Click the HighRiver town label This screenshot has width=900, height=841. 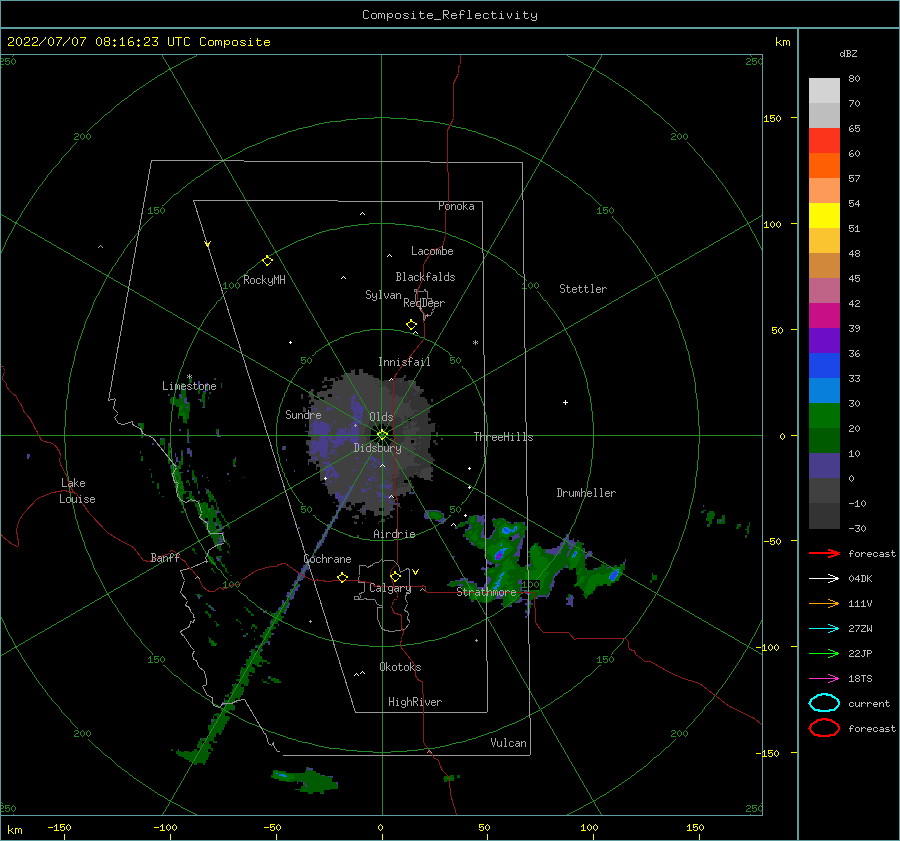click(x=415, y=702)
